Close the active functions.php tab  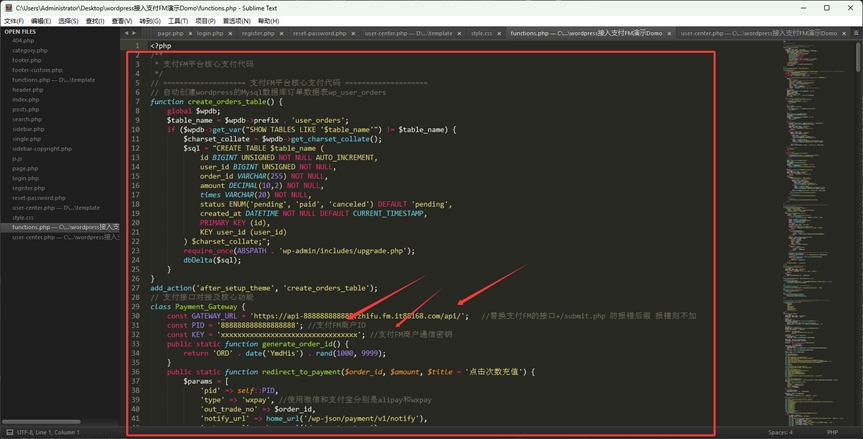pyautogui.click(x=669, y=34)
